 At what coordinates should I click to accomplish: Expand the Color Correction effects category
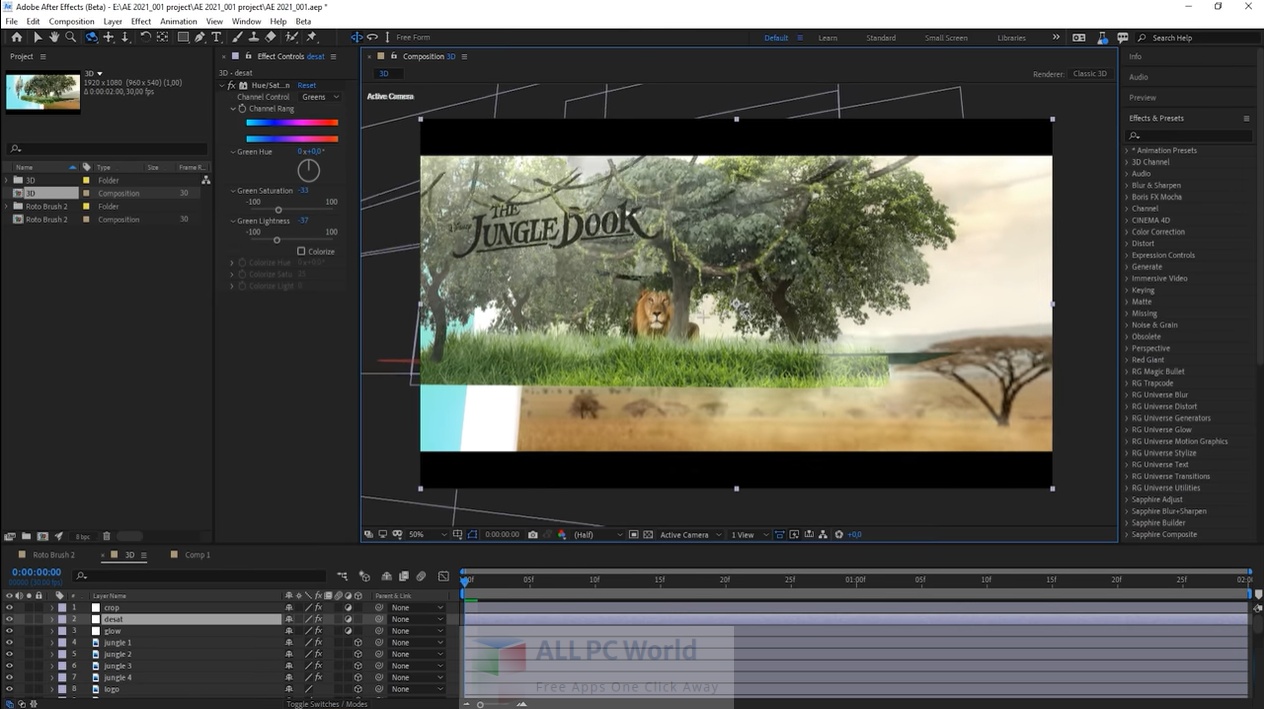coord(1127,232)
